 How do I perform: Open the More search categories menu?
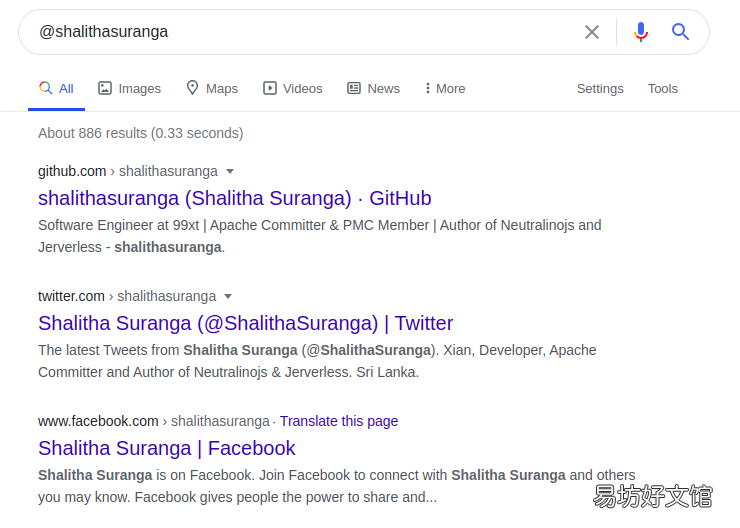coord(445,89)
